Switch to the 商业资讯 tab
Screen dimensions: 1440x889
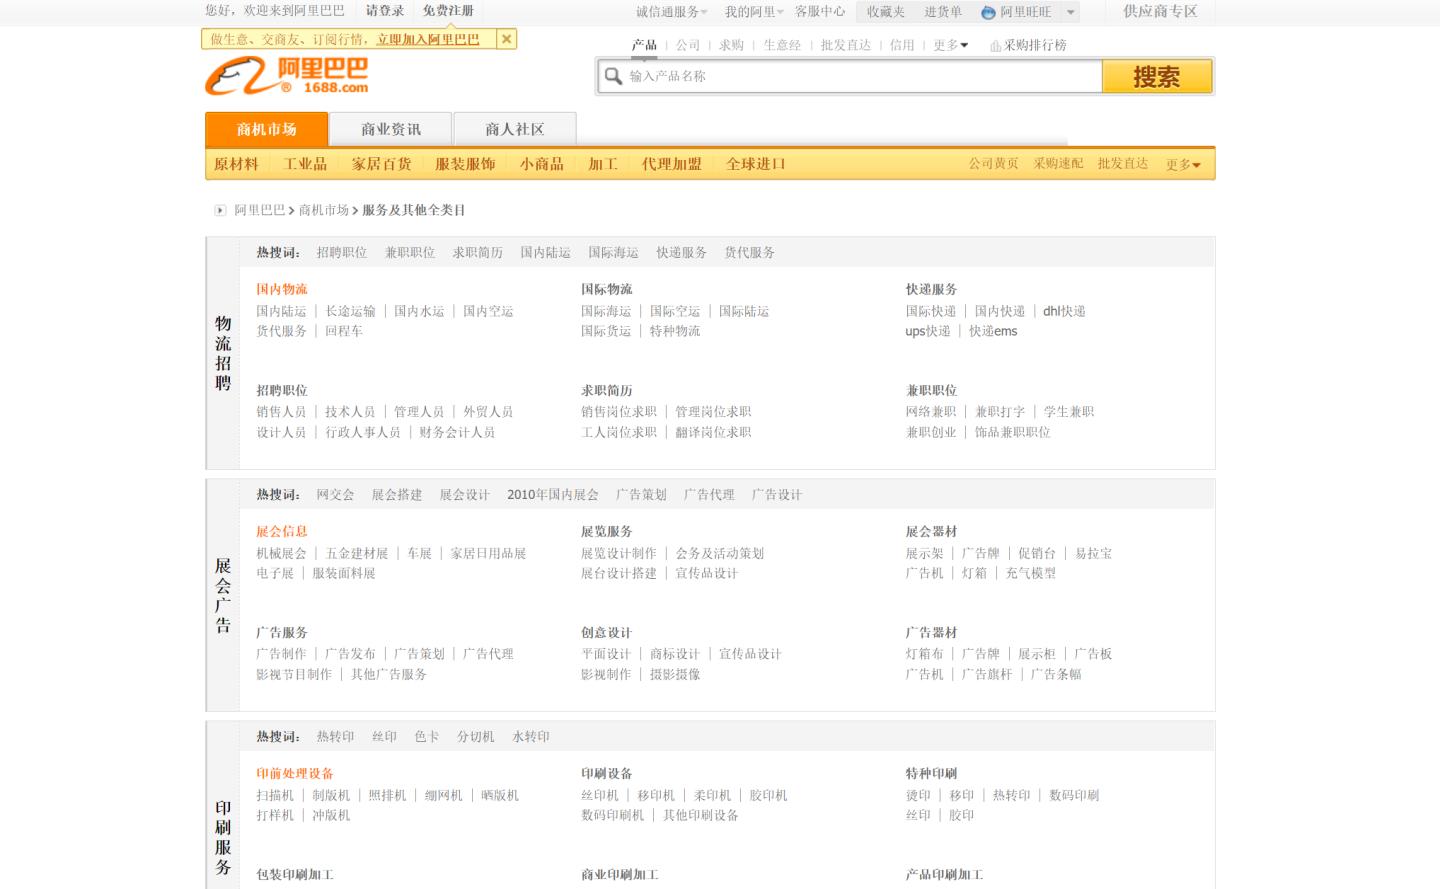coord(389,128)
